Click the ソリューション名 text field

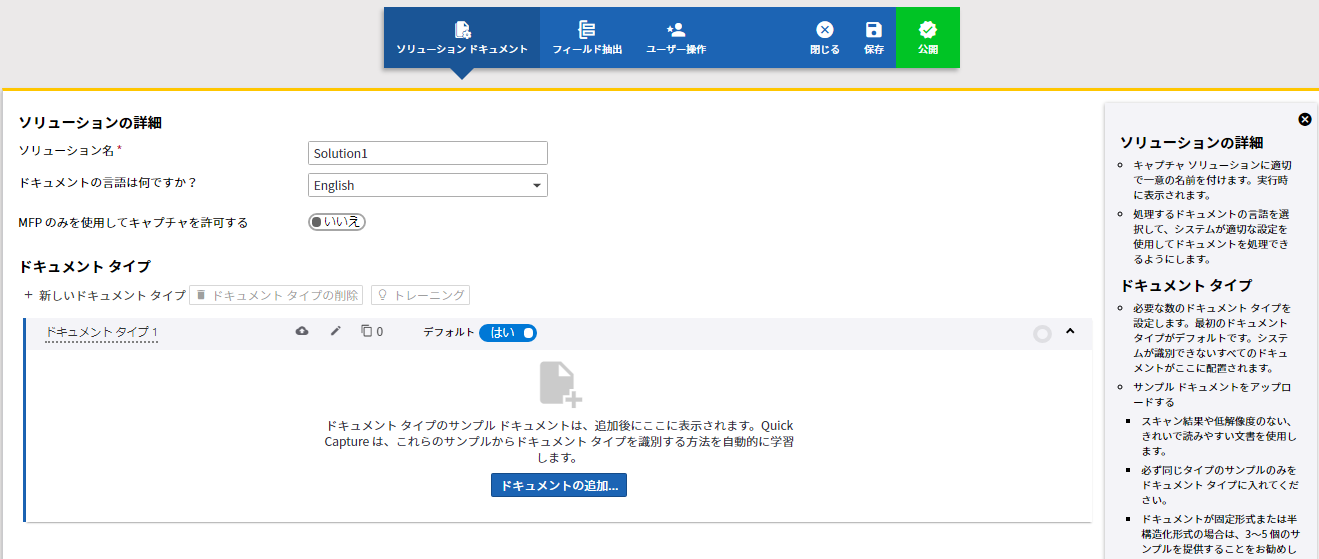[427, 153]
